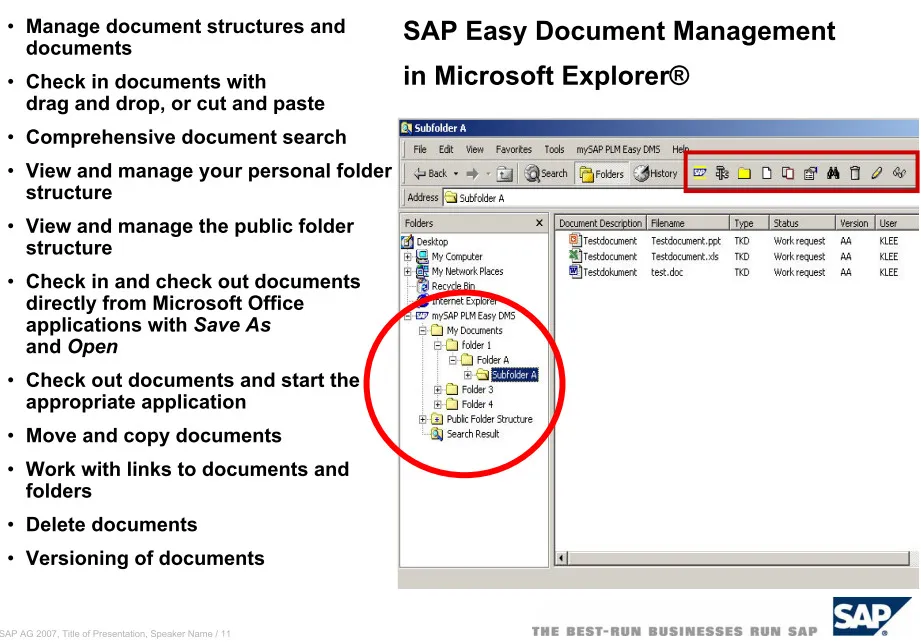Open the Favorites menu
The image size is (921, 644).
click(514, 149)
